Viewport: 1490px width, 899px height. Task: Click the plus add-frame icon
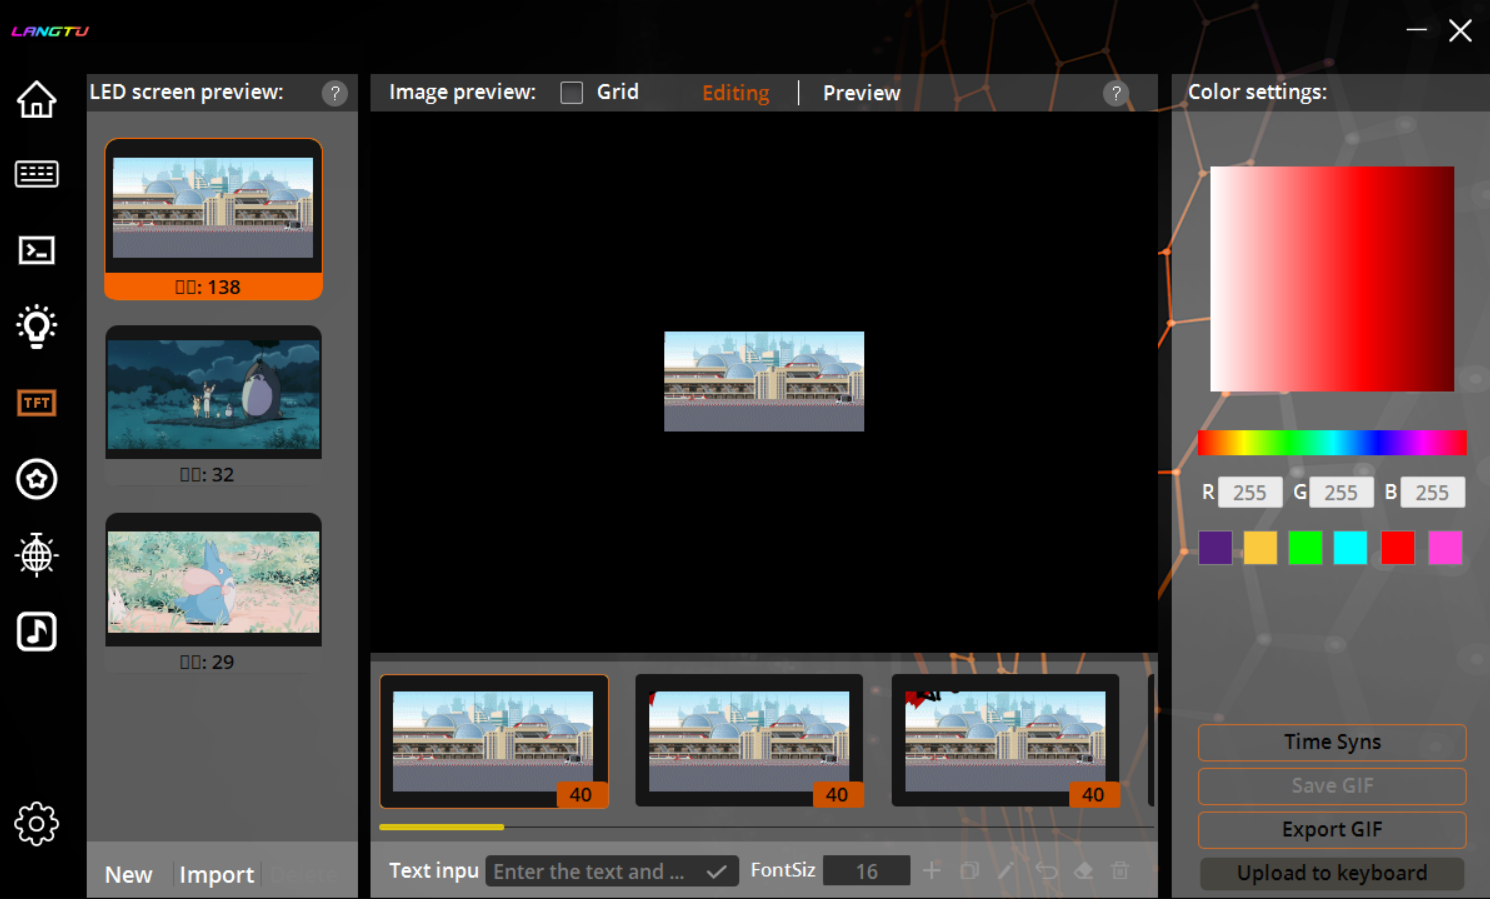pyautogui.click(x=931, y=871)
